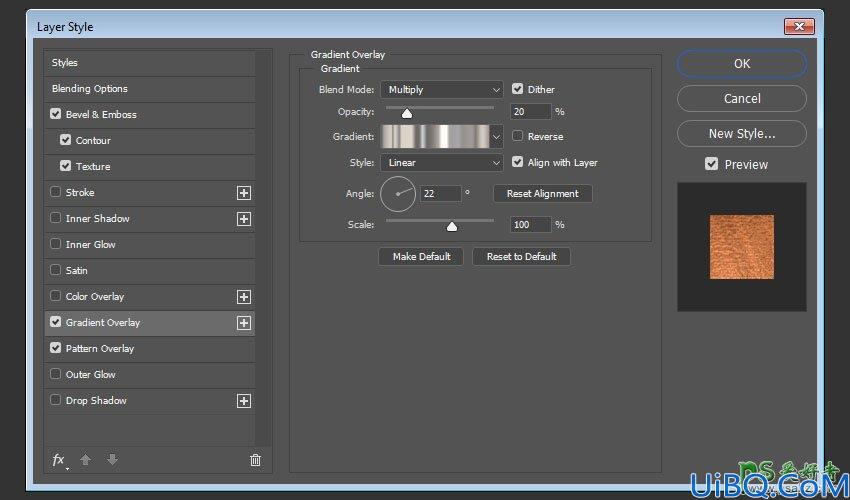The height and width of the screenshot is (500, 850).
Task: Click the copper style preview thumbnail
Action: click(742, 247)
